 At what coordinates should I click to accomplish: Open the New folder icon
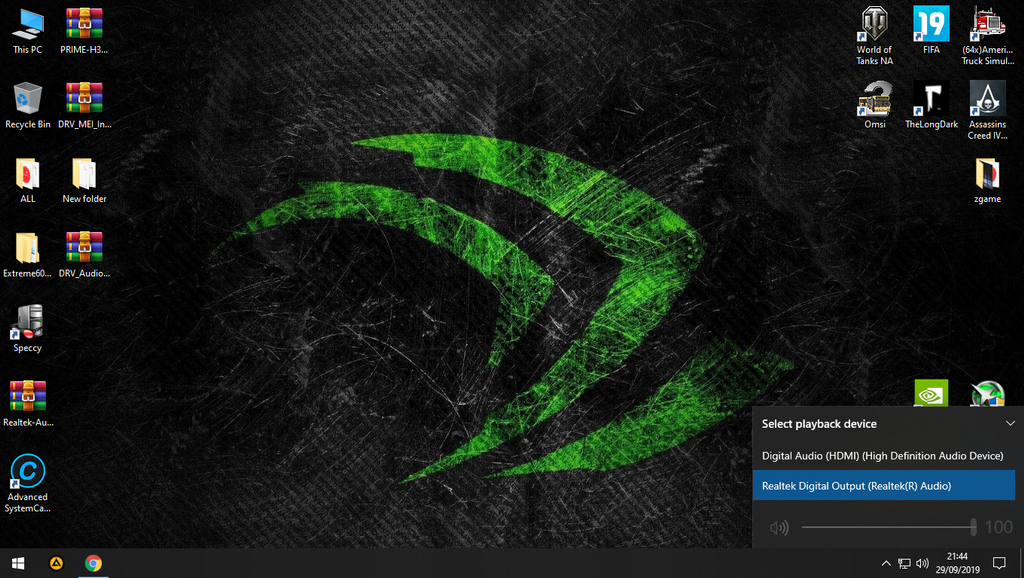[84, 180]
